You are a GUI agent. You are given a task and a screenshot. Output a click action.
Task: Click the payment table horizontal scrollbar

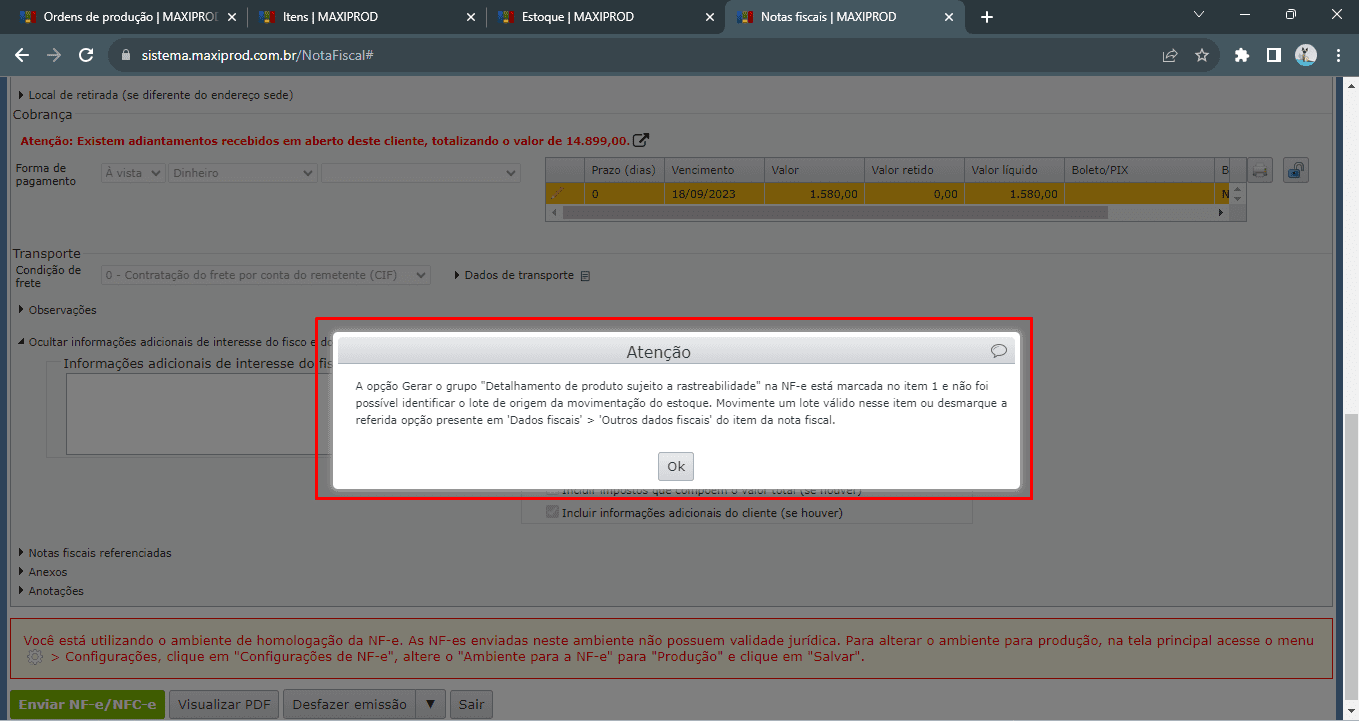coord(836,213)
